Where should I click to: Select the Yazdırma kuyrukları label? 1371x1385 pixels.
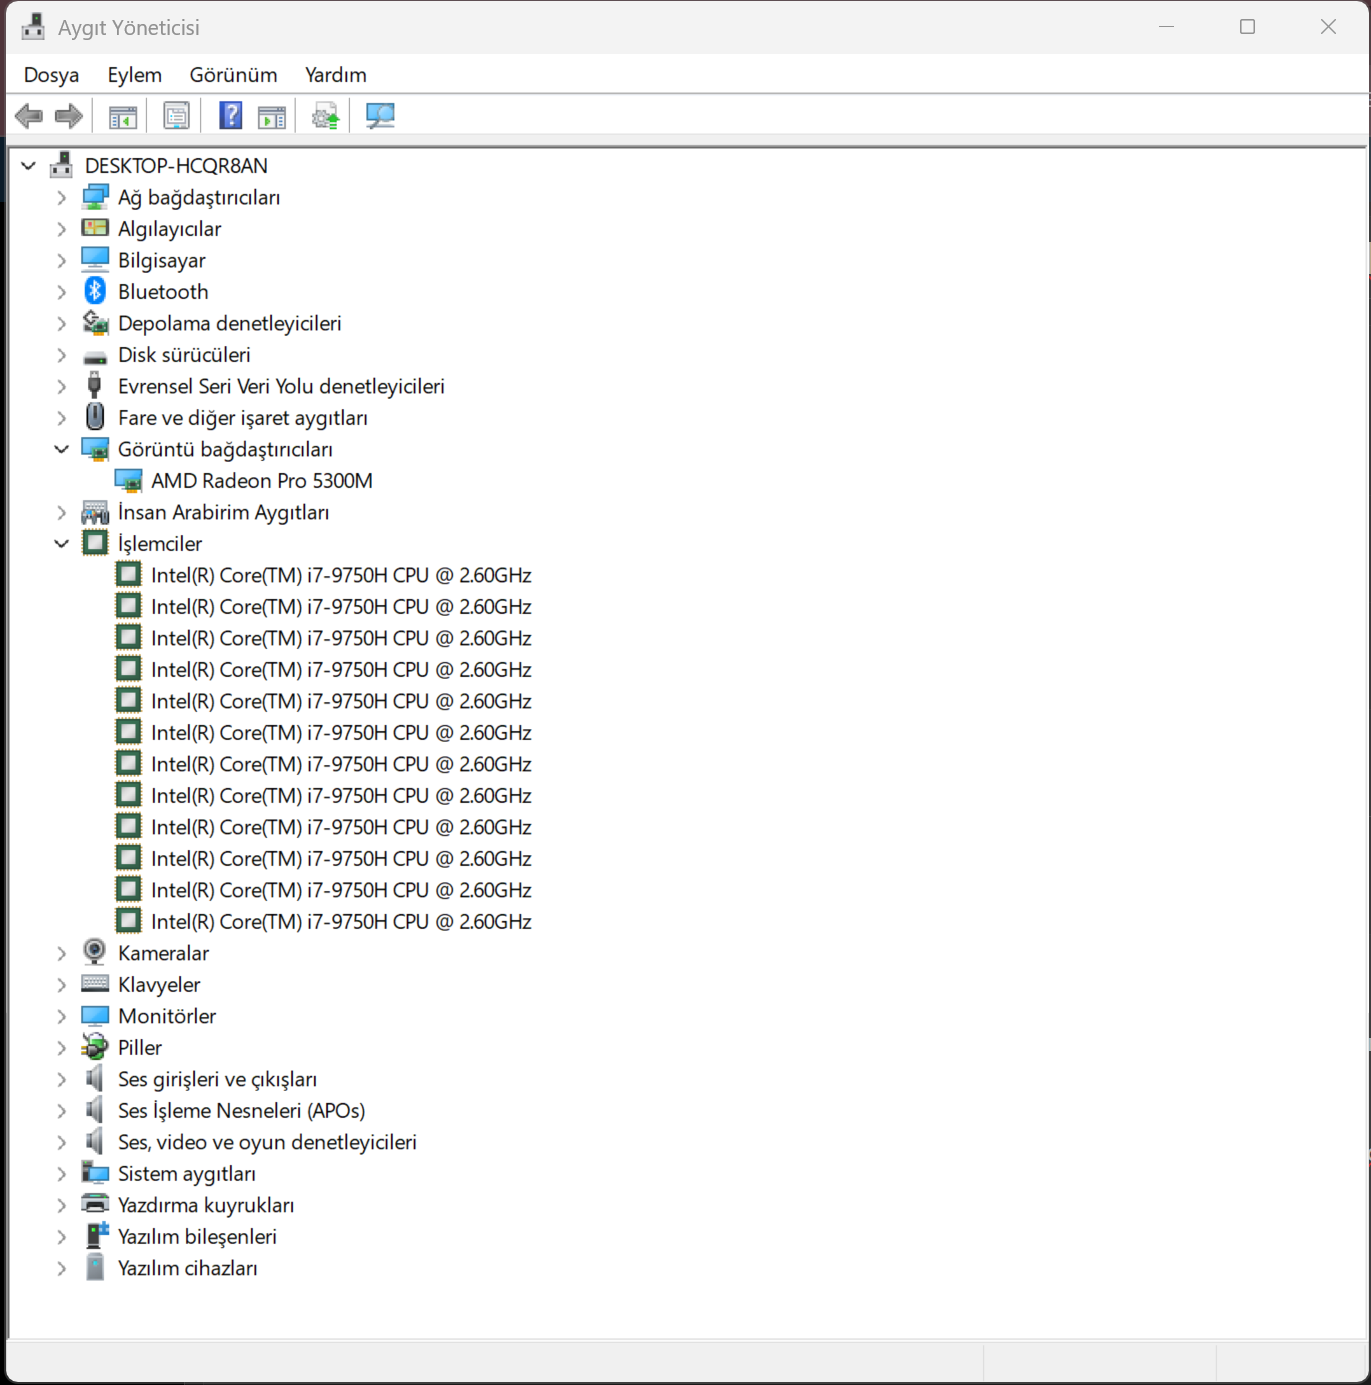click(206, 1205)
